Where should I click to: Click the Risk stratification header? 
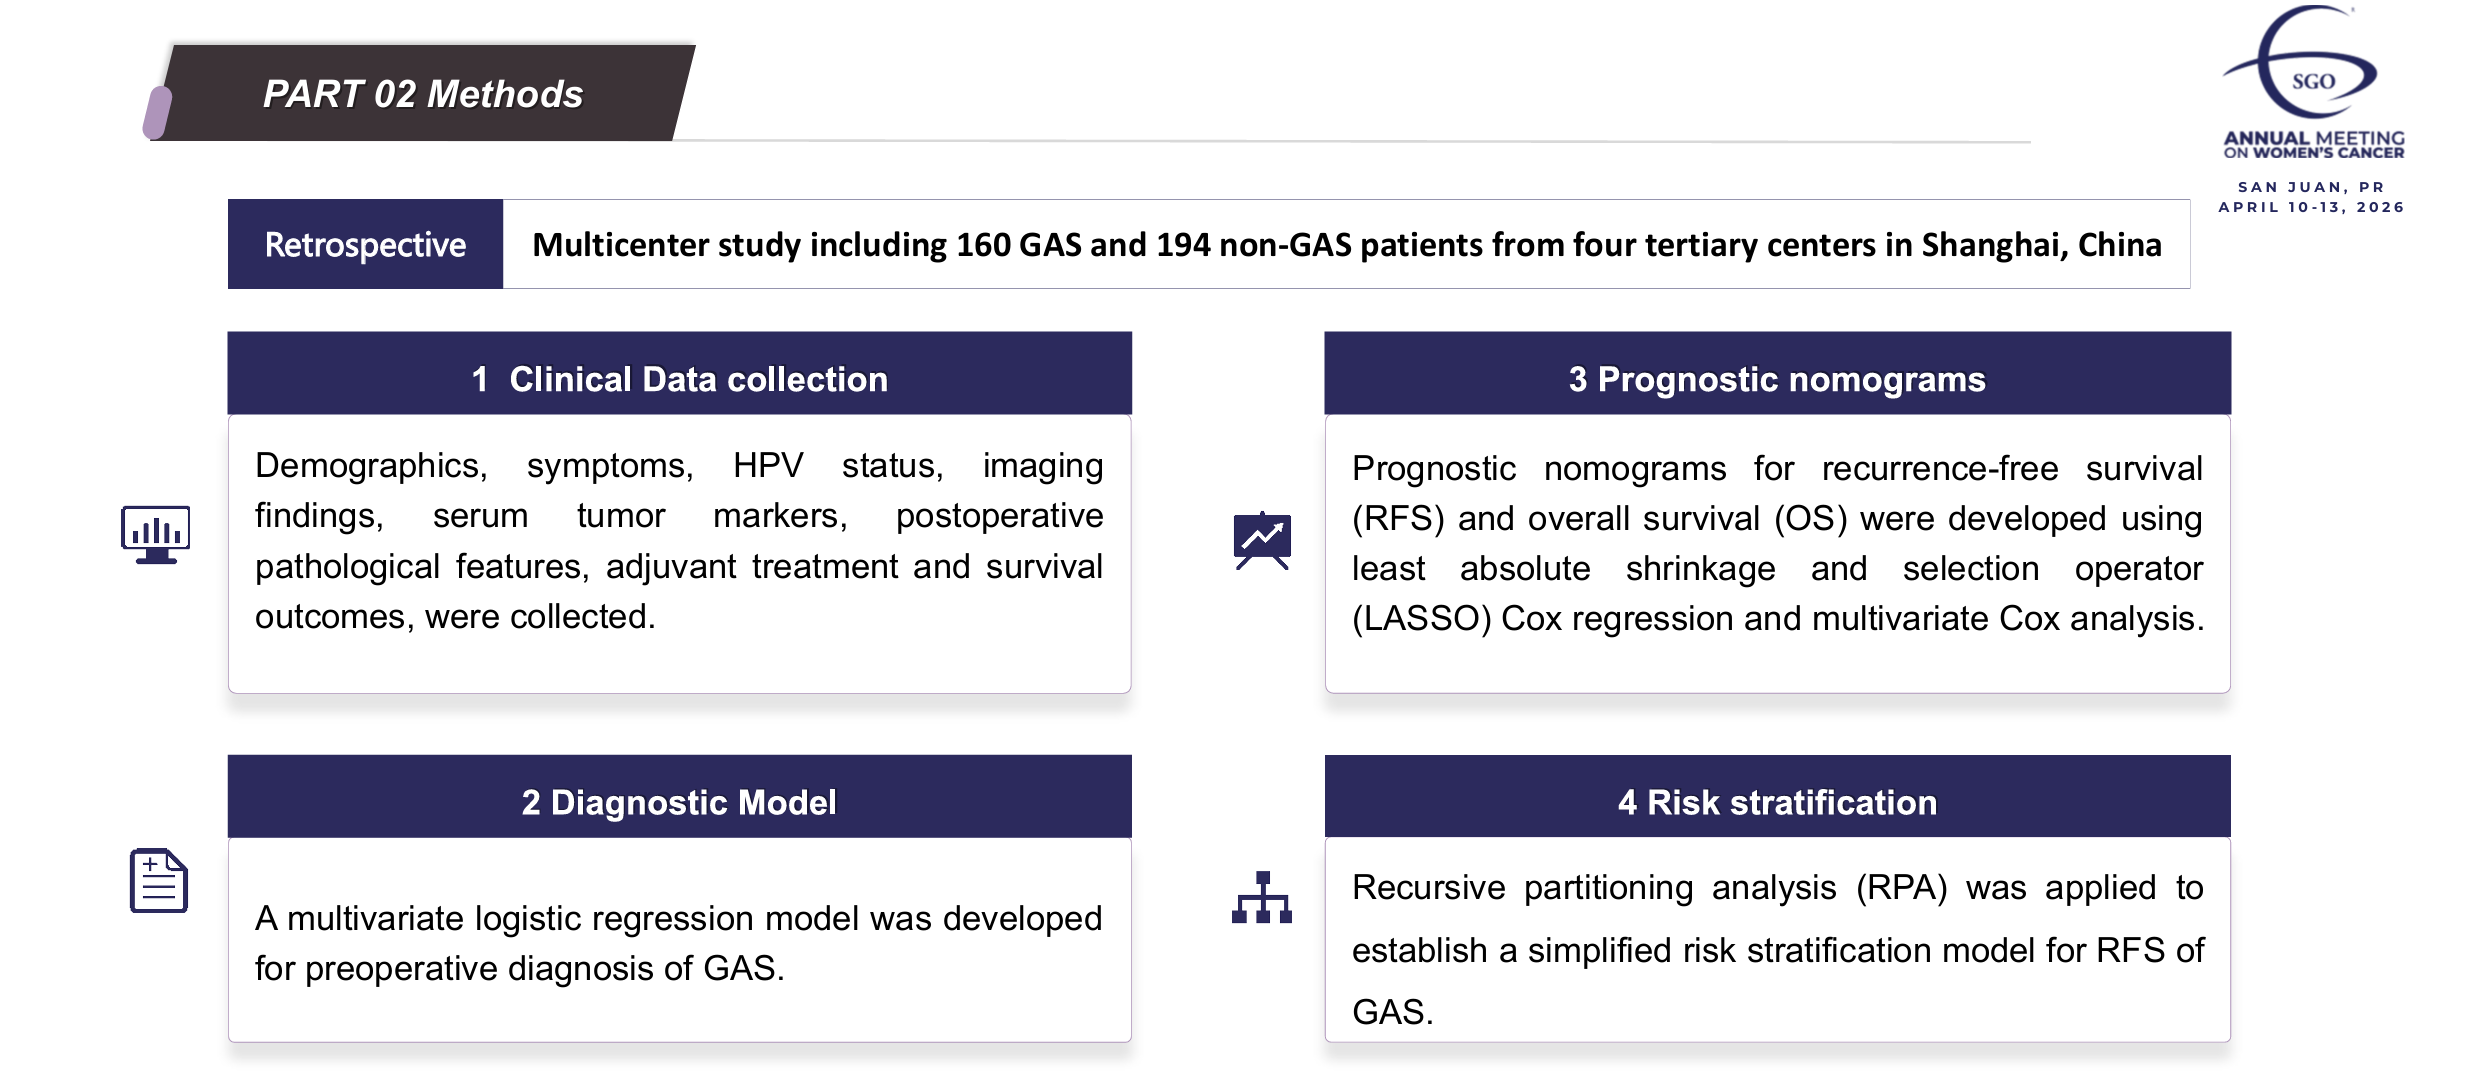point(1777,802)
